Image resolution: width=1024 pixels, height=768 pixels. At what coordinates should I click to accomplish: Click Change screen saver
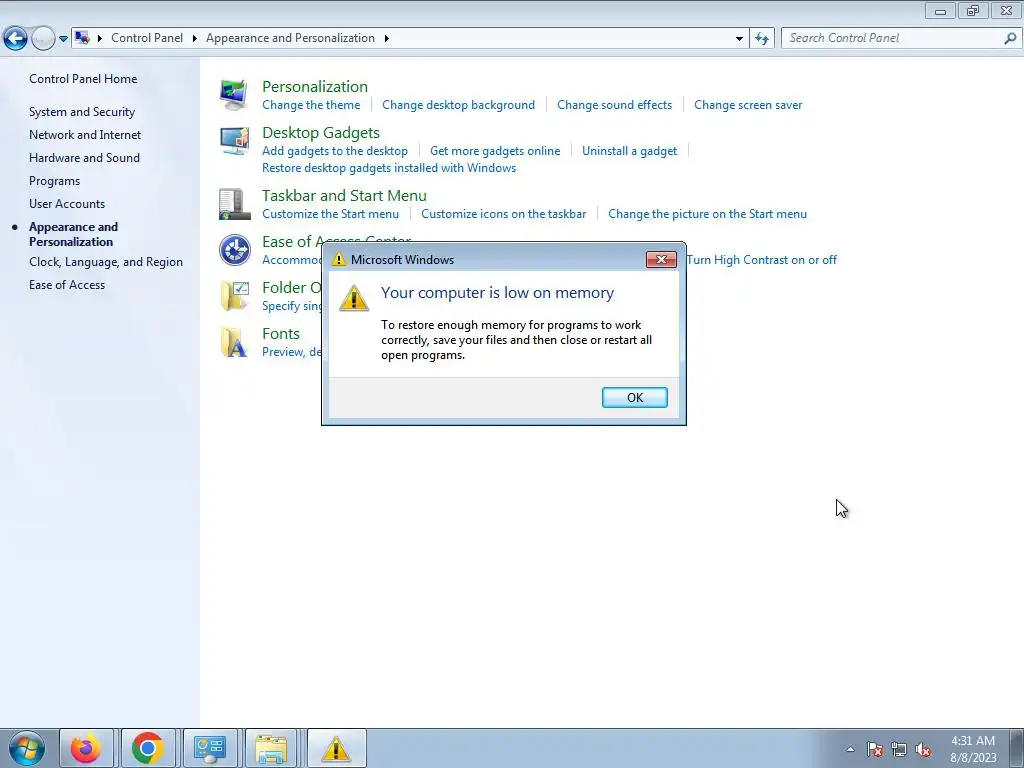click(748, 104)
